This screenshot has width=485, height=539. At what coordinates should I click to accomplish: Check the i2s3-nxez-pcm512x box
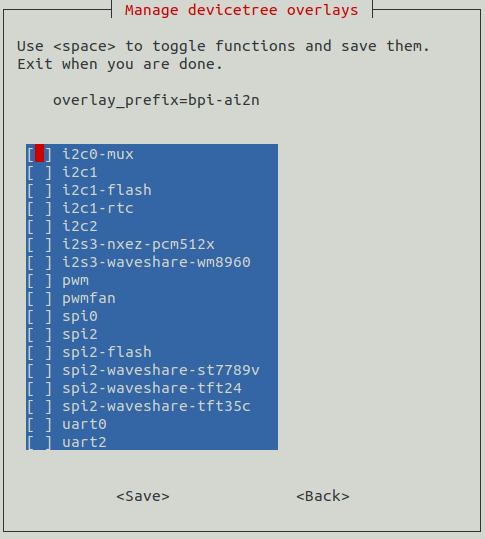(x=40, y=244)
